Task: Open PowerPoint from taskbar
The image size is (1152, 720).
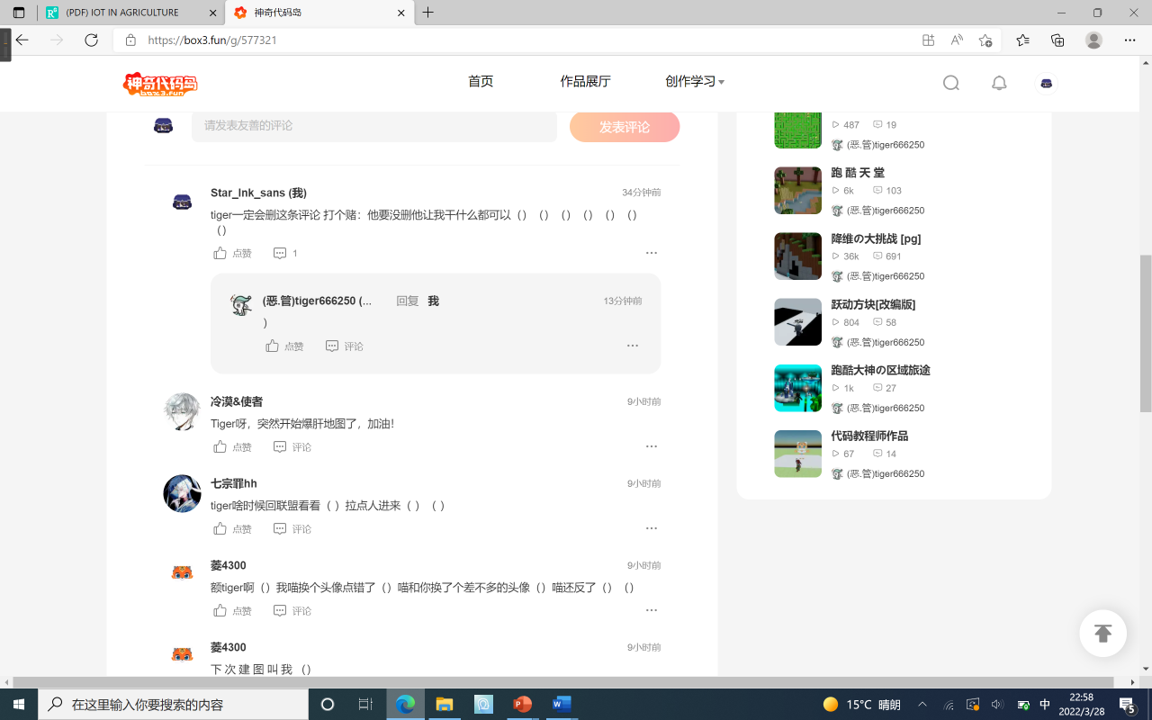Action: click(522, 705)
